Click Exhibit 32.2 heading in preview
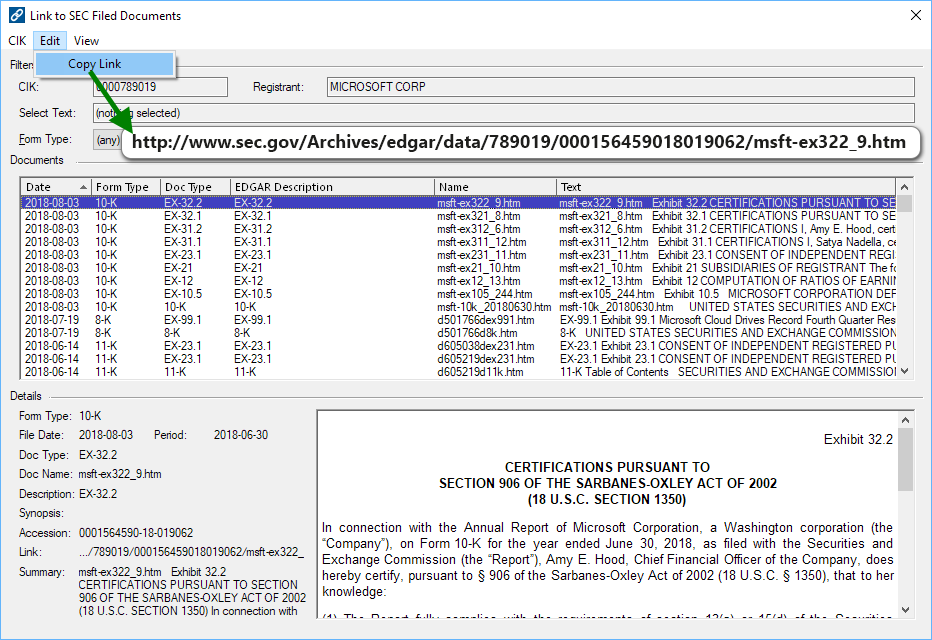Viewport: 932px width, 640px height. coord(858,440)
